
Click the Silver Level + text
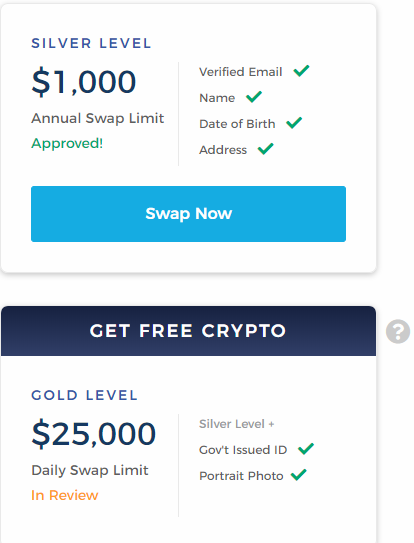(237, 424)
